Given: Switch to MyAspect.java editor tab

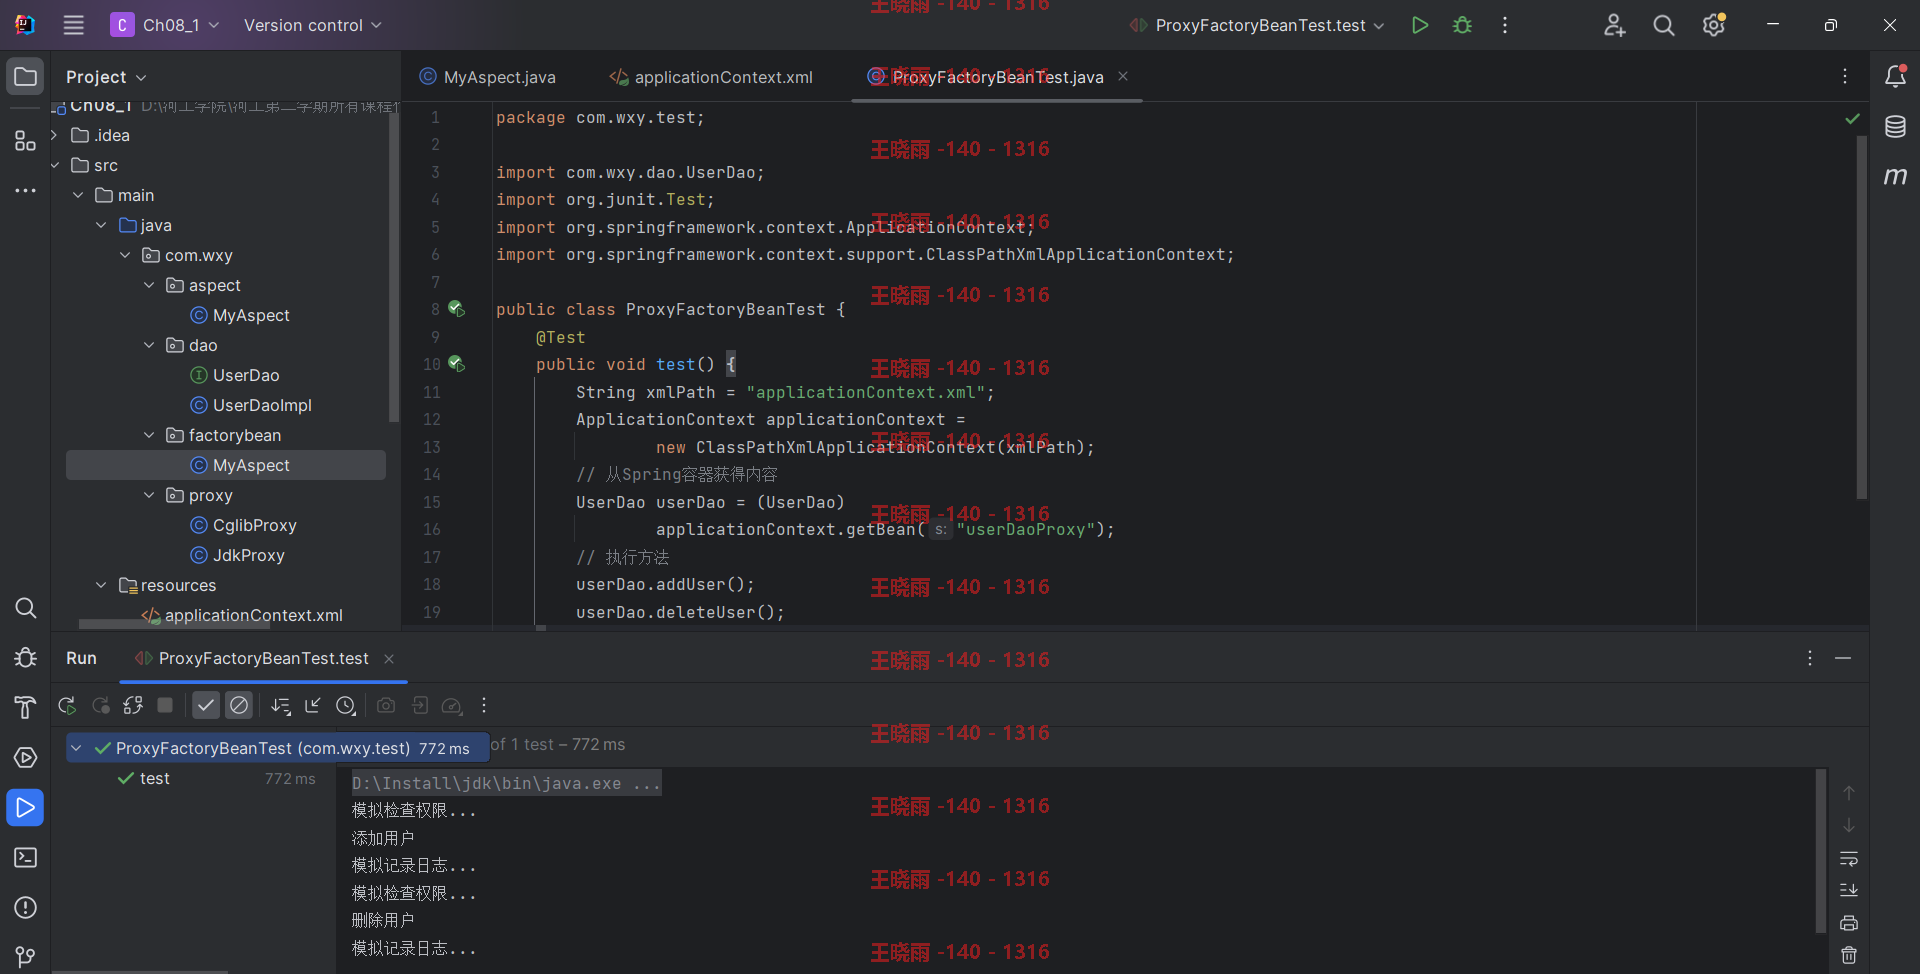Looking at the screenshot, I should click(488, 77).
